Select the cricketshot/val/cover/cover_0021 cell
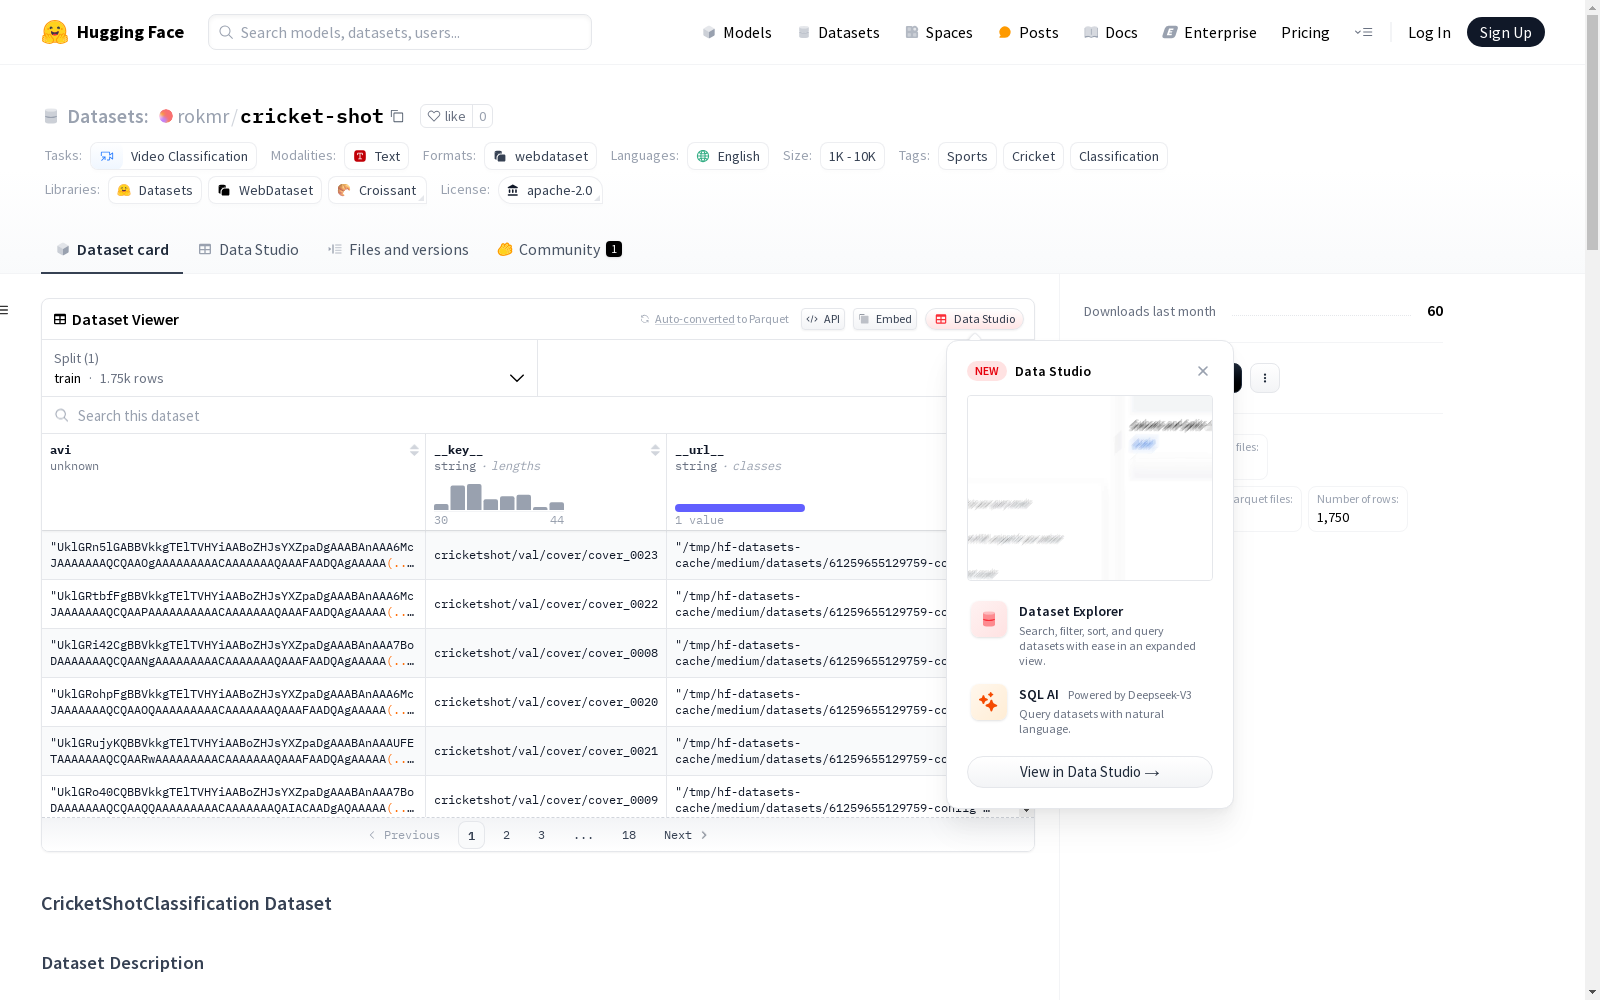Image resolution: width=1600 pixels, height=1000 pixels. pos(546,751)
